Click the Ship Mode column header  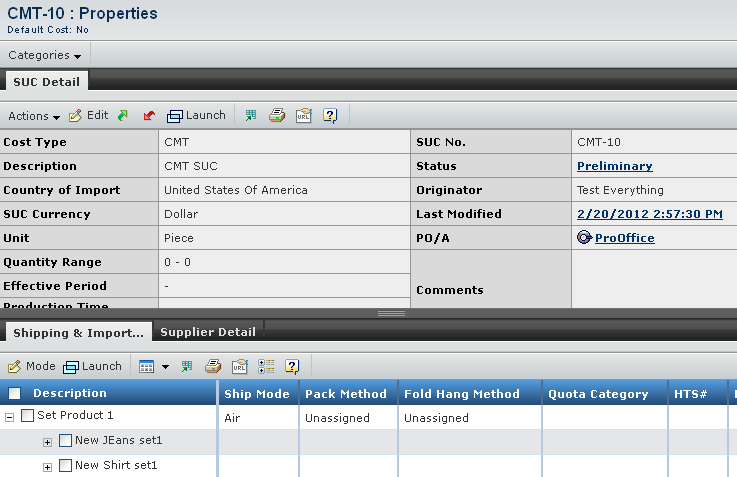(x=257, y=393)
